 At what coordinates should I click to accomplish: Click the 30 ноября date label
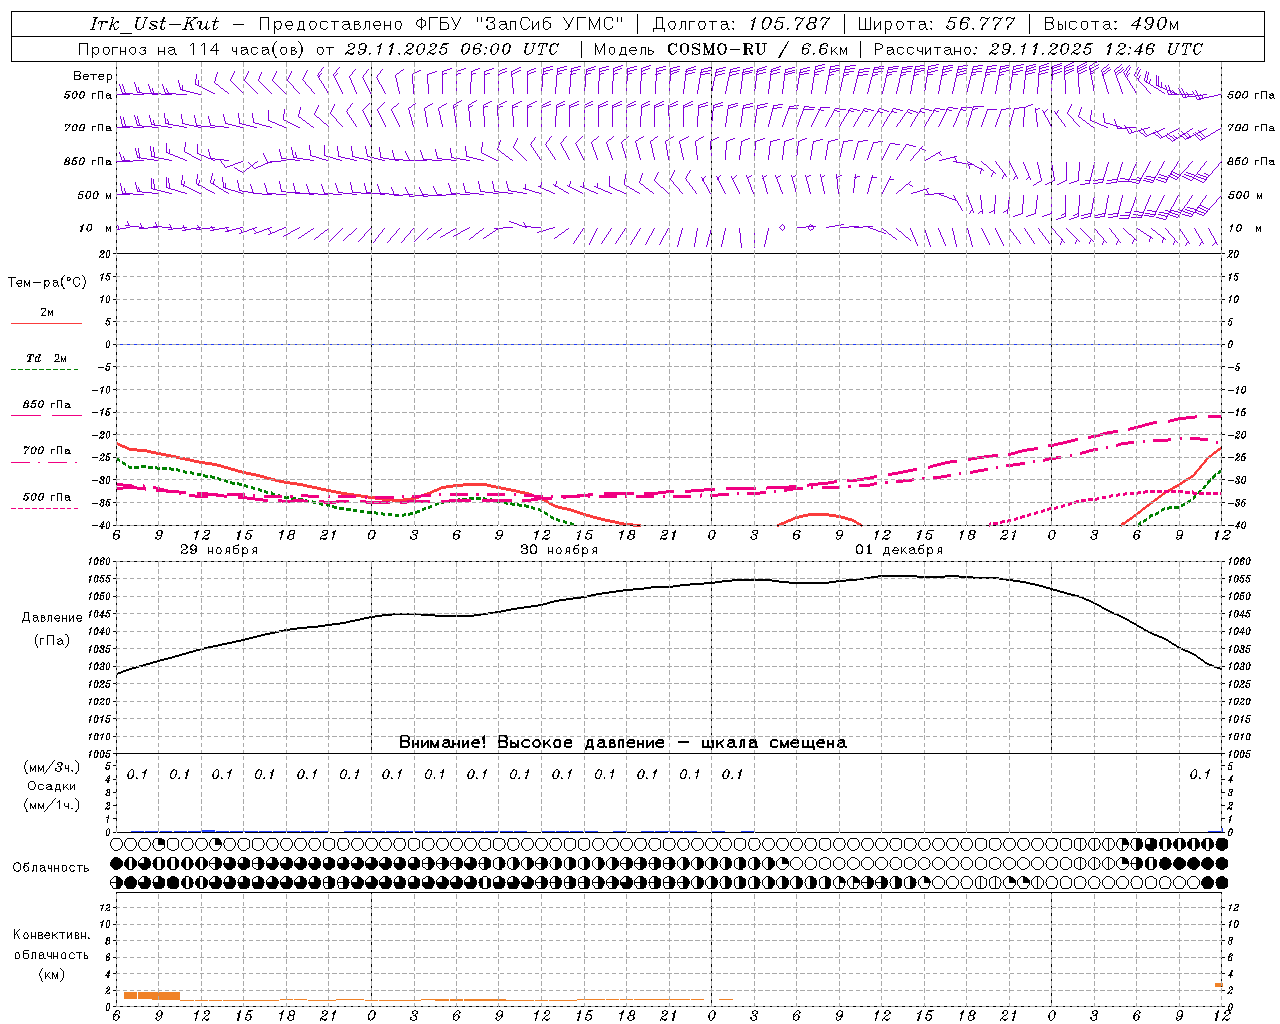click(x=559, y=550)
